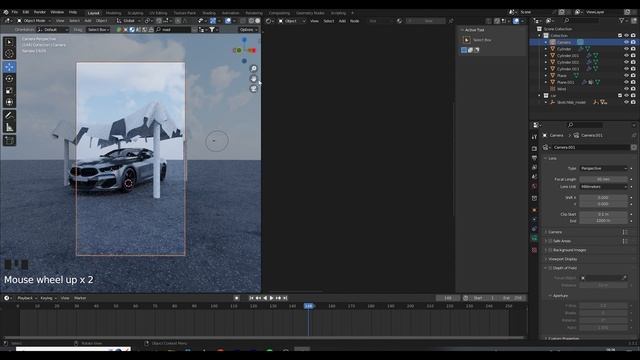This screenshot has width=640, height=360.
Task: Play the animation in reverse
Action: [265, 298]
